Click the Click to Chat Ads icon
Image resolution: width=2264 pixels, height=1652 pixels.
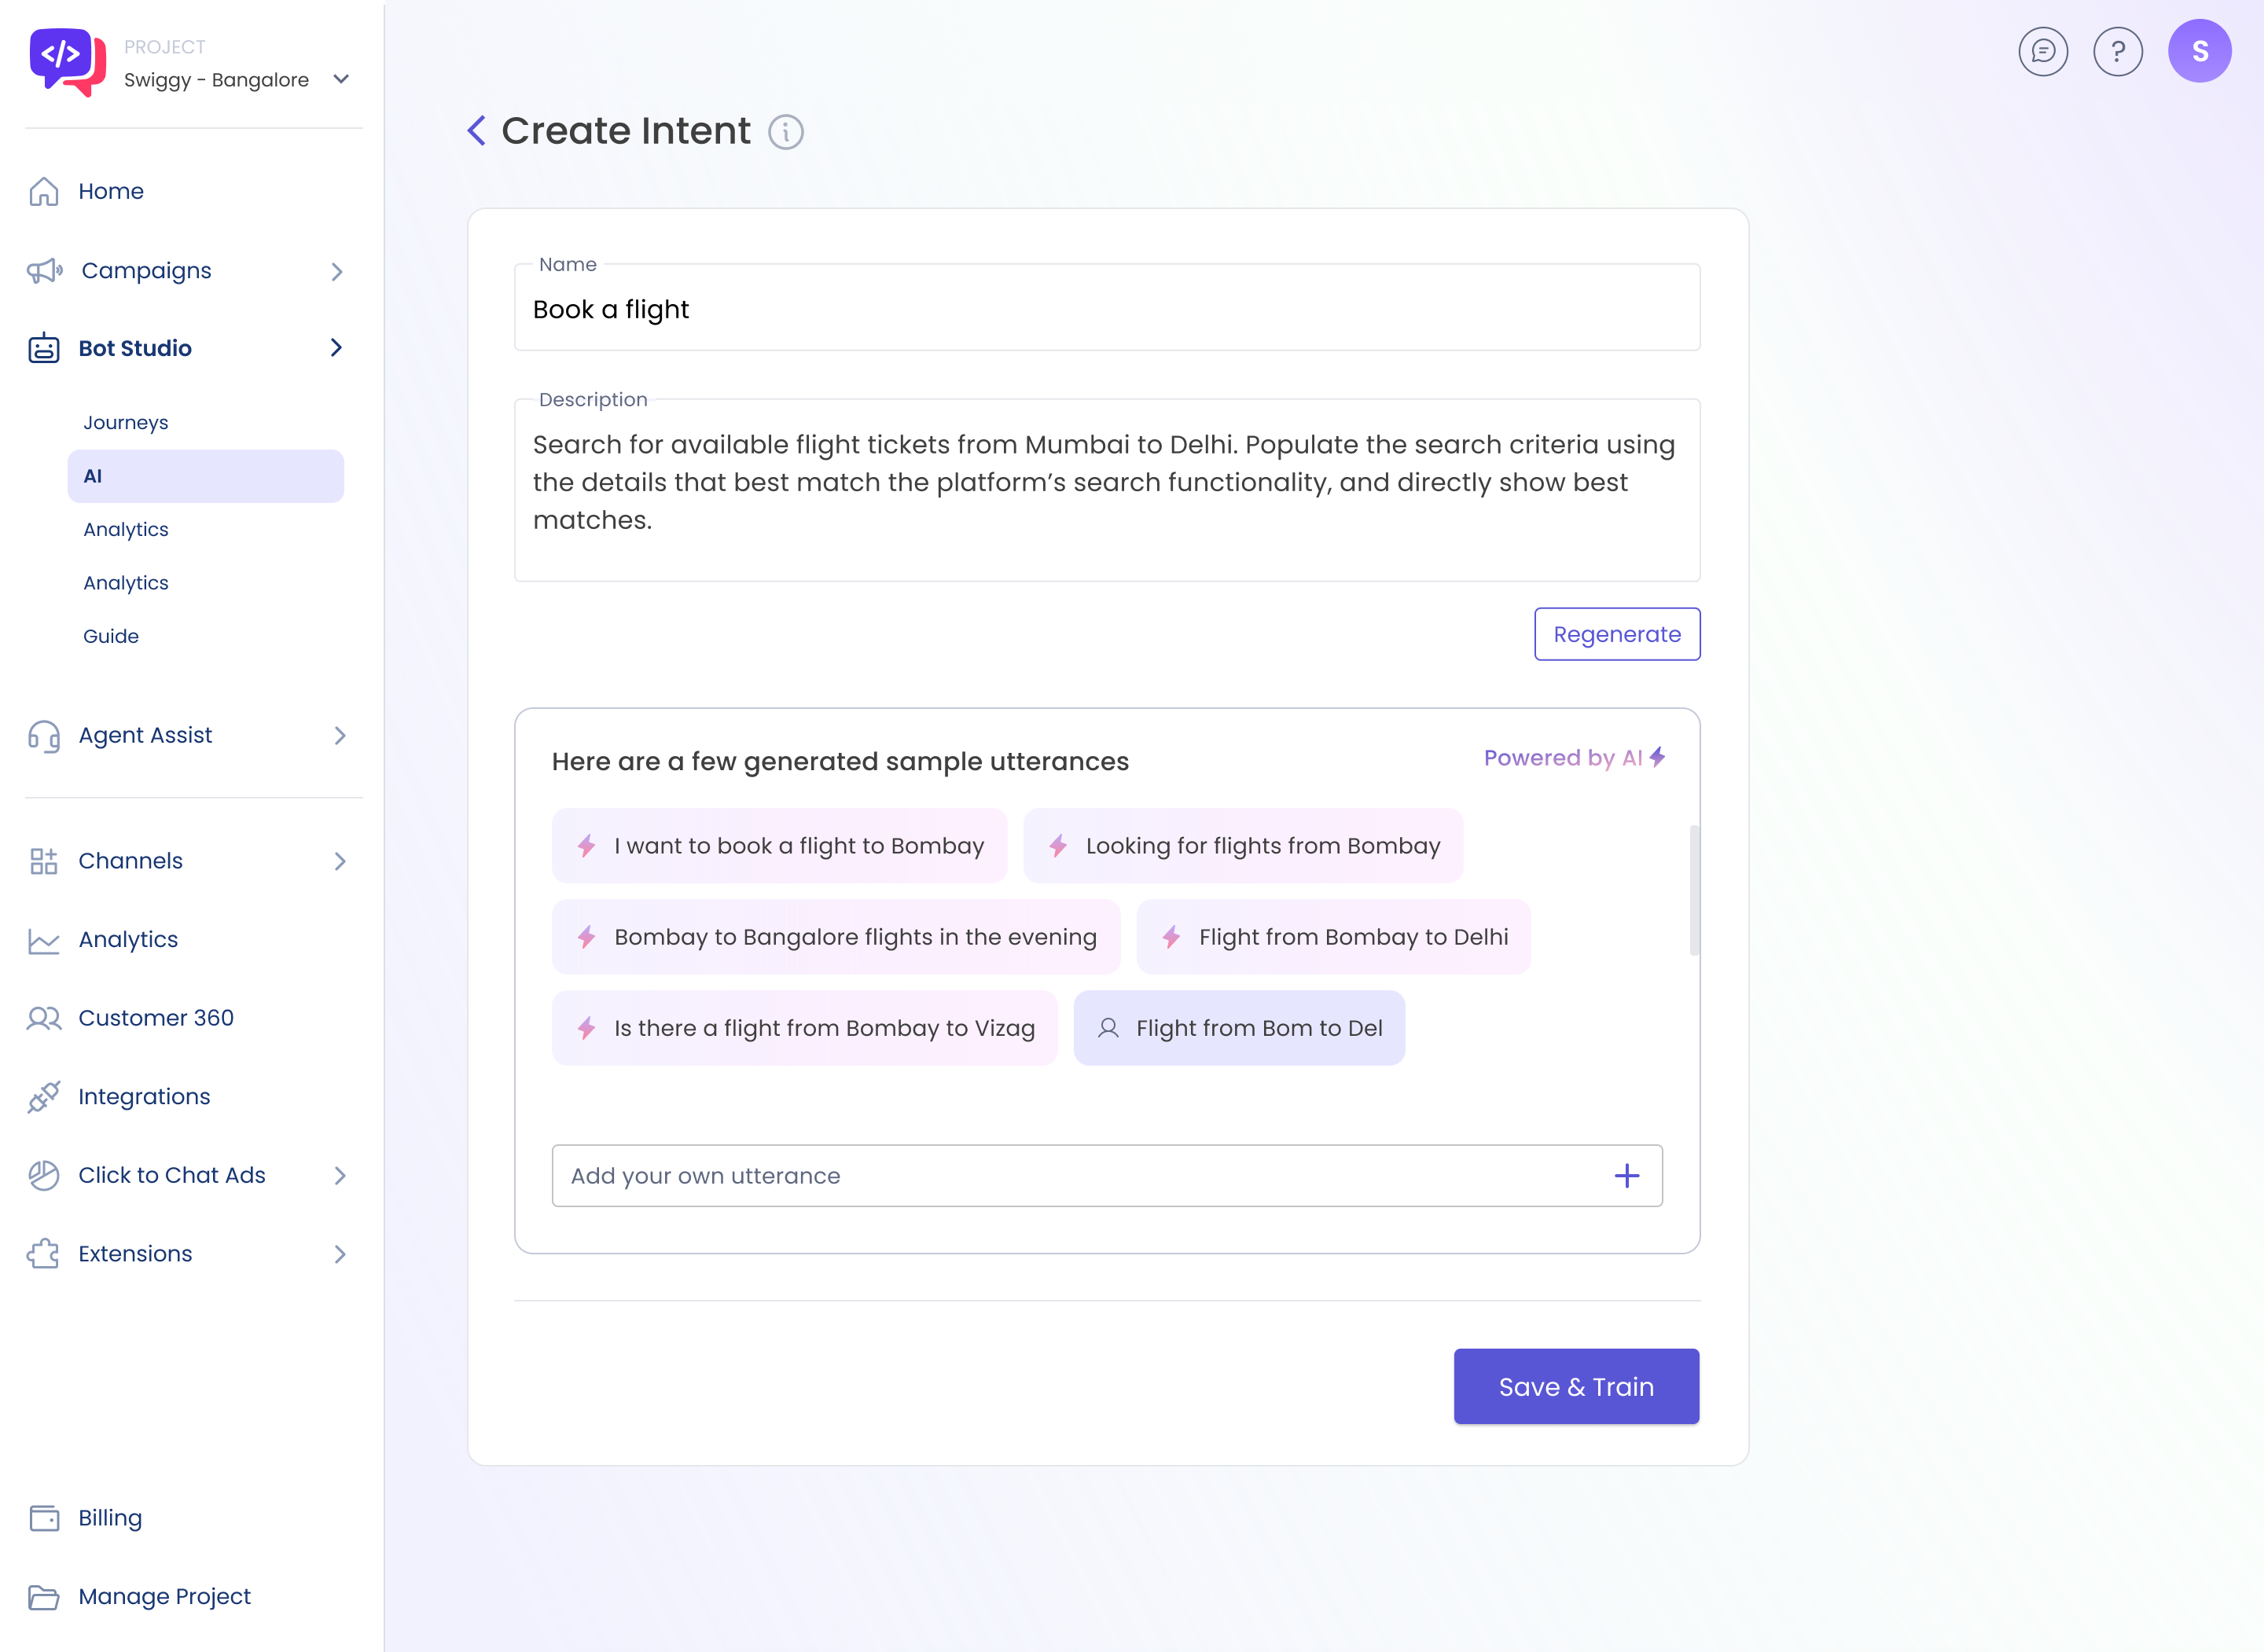pyautogui.click(x=42, y=1174)
